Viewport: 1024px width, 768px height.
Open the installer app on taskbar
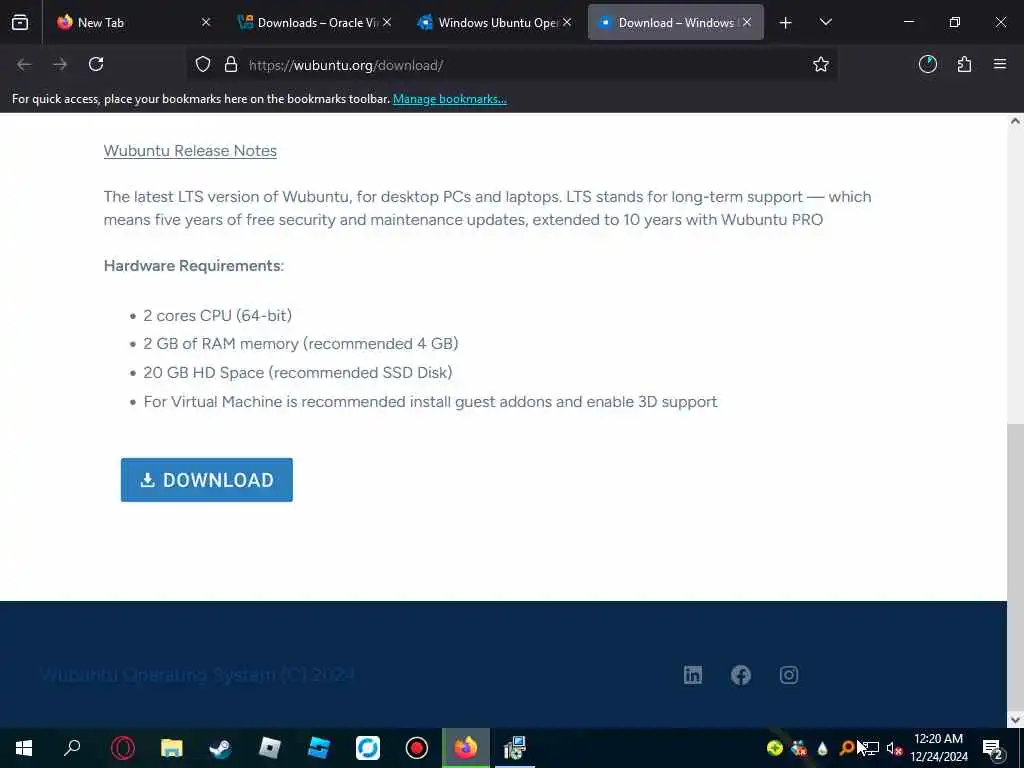pyautogui.click(x=515, y=748)
